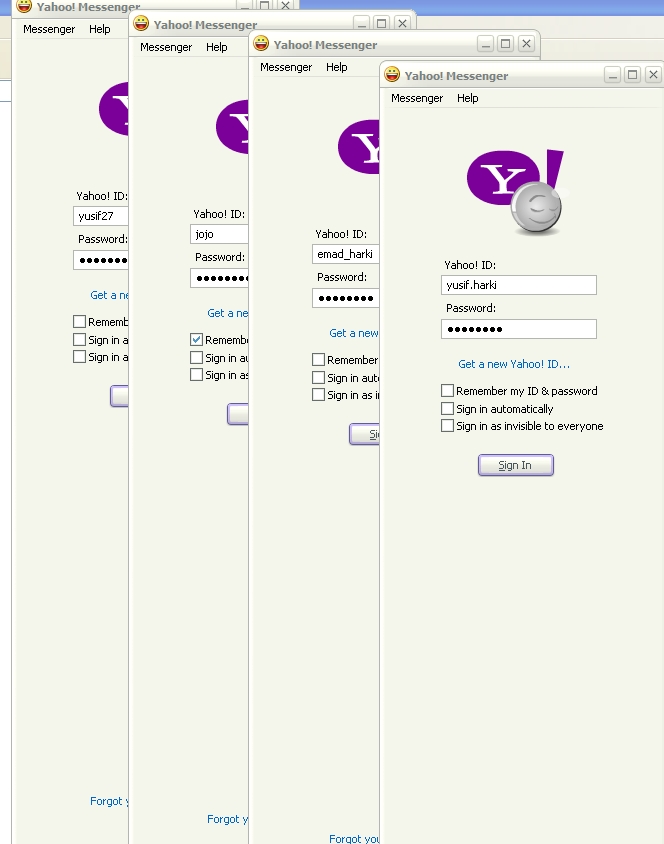Tick Remember checkbox in yusif27 window
Image resolution: width=664 pixels, height=844 pixels.
(x=80, y=322)
